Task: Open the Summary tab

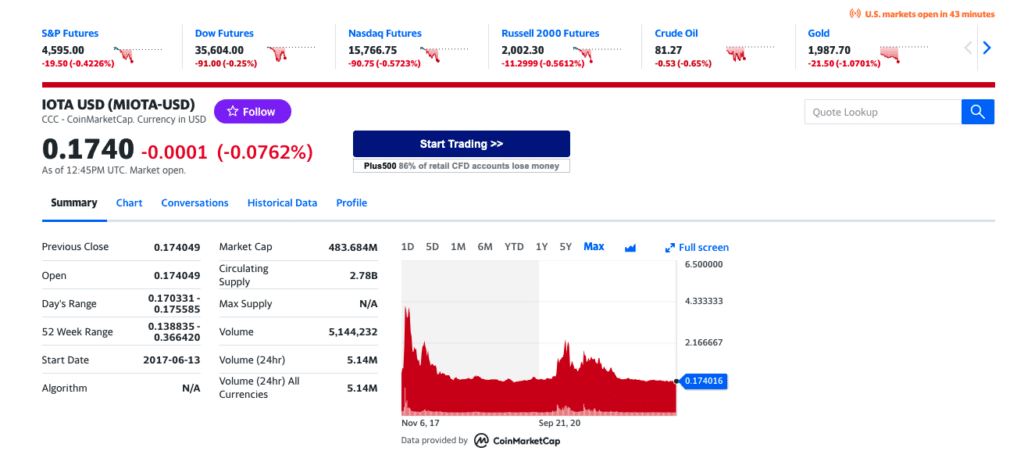Action: coord(74,203)
